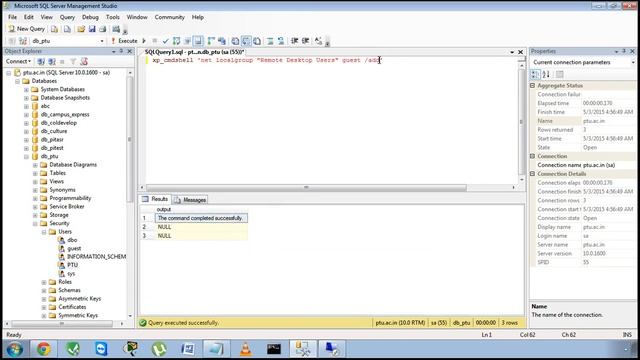Click the Comment out selected lines icon

click(x=270, y=41)
